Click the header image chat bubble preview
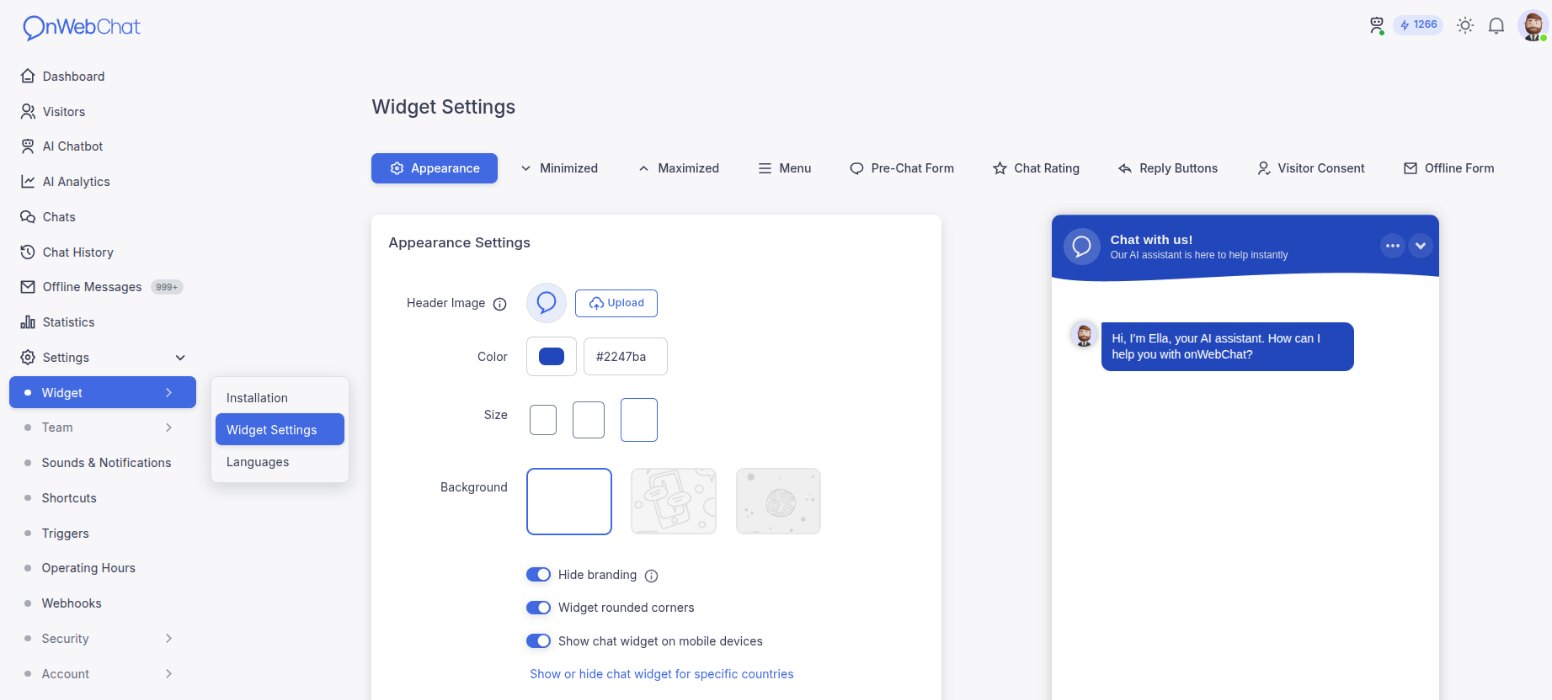 (546, 302)
